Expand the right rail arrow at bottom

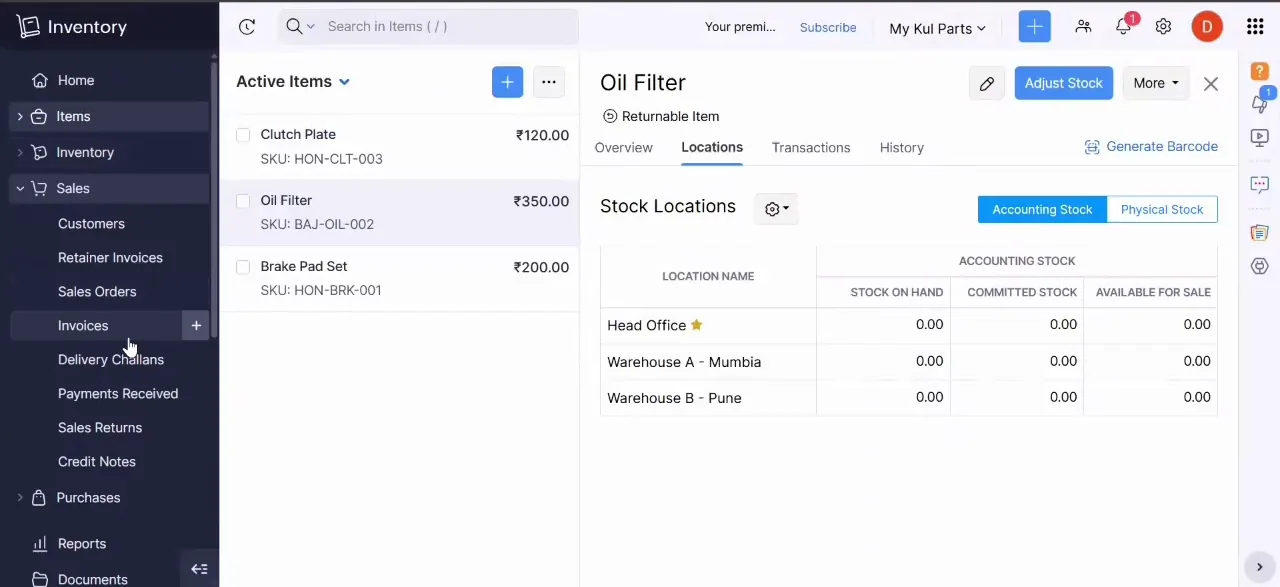pyautogui.click(x=1260, y=567)
